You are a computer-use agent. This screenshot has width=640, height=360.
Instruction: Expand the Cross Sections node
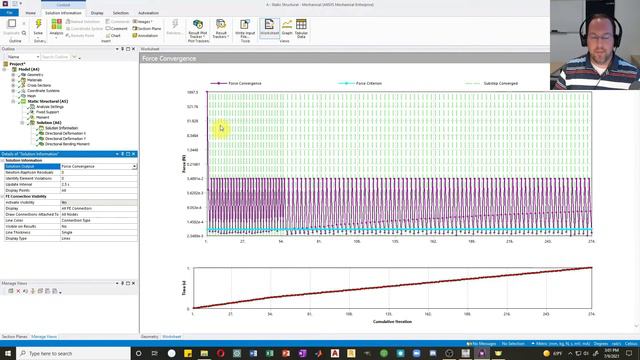tap(13, 85)
